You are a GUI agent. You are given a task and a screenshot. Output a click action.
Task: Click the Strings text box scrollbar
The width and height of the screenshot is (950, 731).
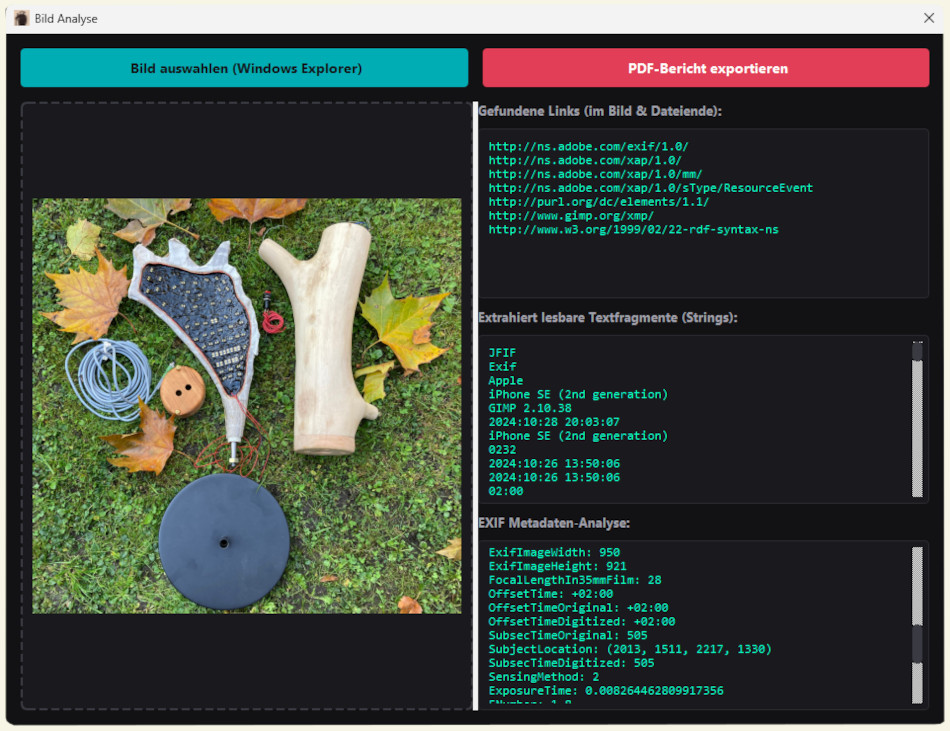coord(917,419)
